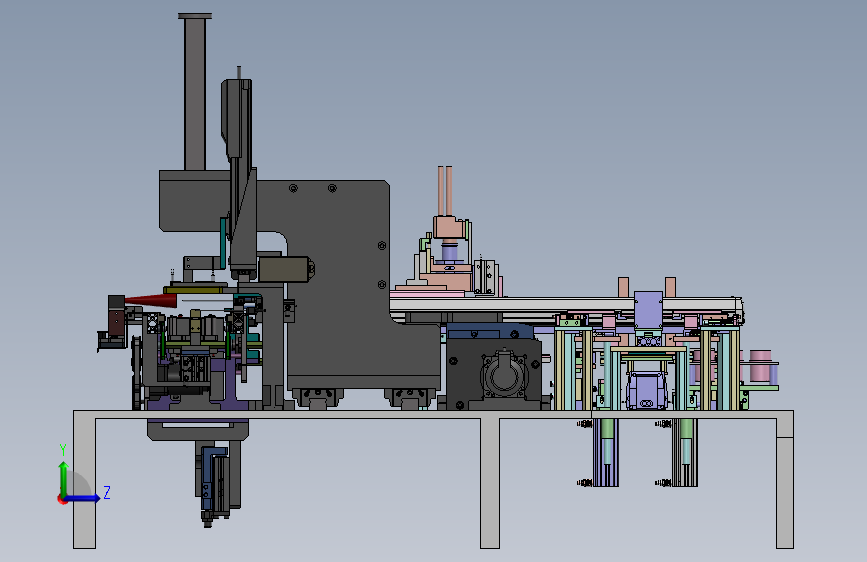Select the pair of salmon vertical rods
Viewport: 867px width, 562px height.
coord(445,191)
